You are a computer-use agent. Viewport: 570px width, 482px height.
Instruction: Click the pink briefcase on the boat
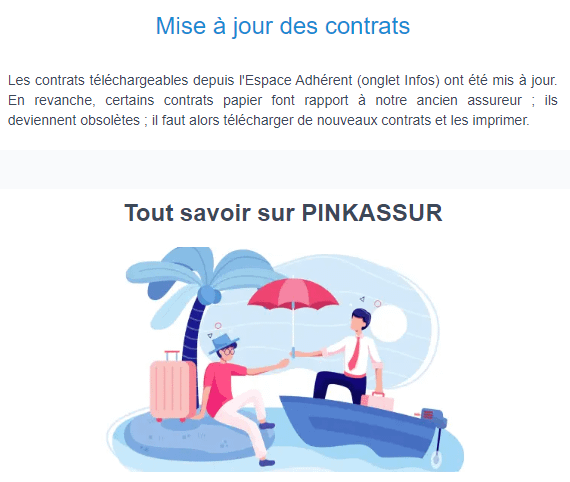click(x=378, y=401)
